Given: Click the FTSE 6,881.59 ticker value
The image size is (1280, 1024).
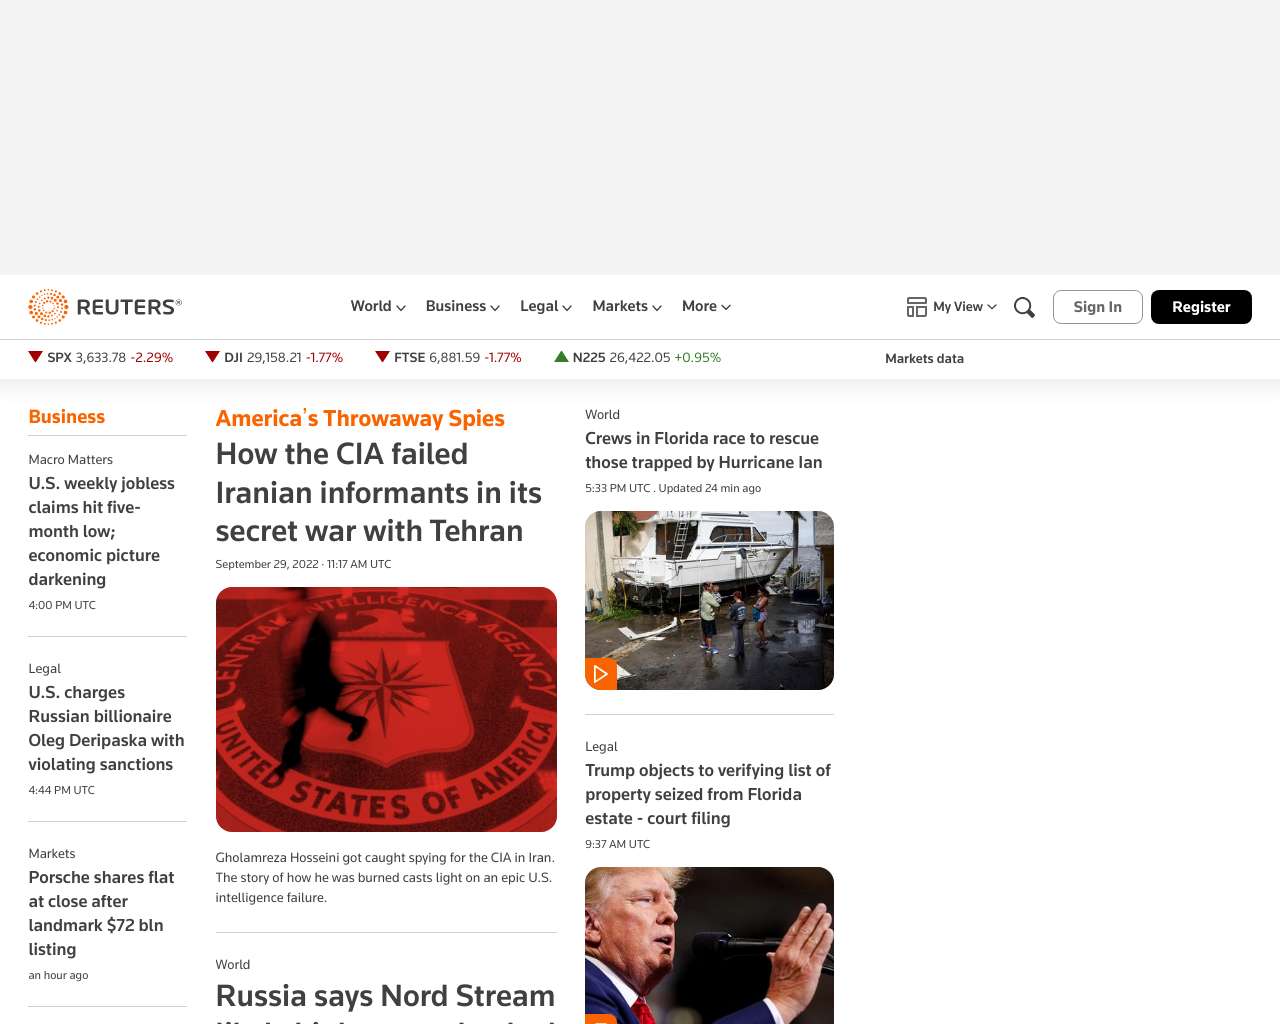Looking at the screenshot, I should (455, 357).
